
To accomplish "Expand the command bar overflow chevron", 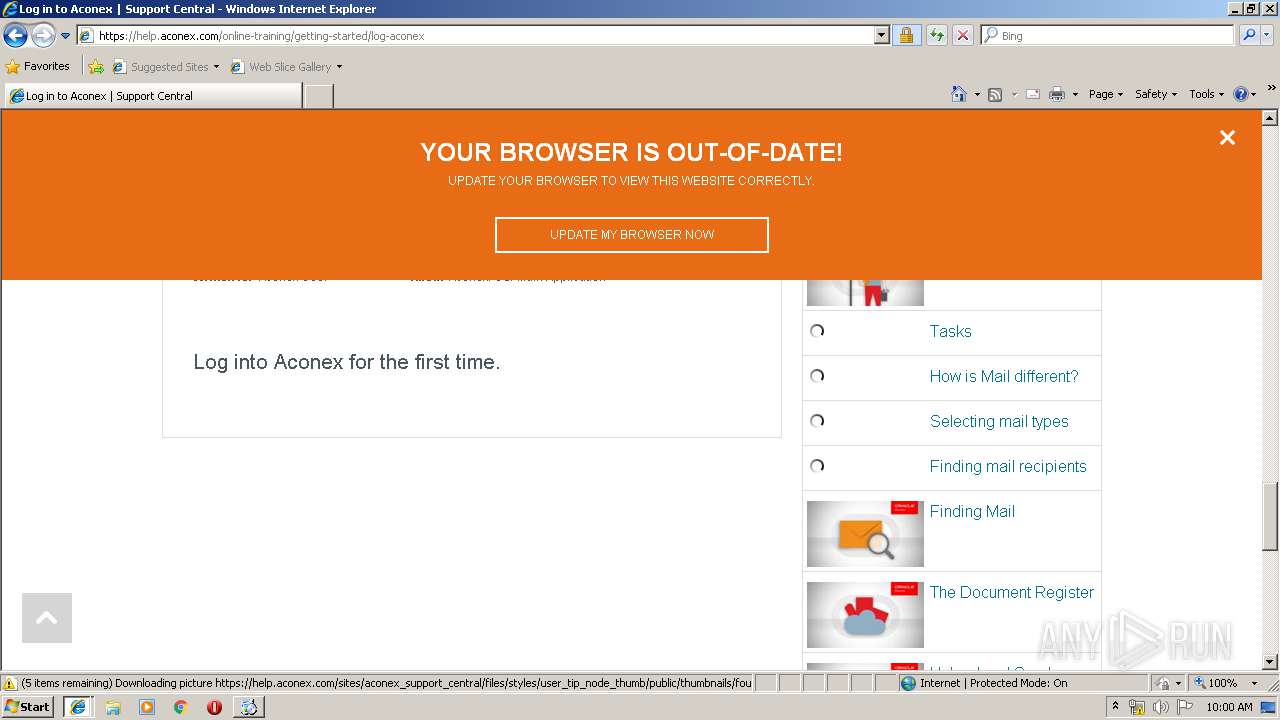I will pyautogui.click(x=1272, y=88).
